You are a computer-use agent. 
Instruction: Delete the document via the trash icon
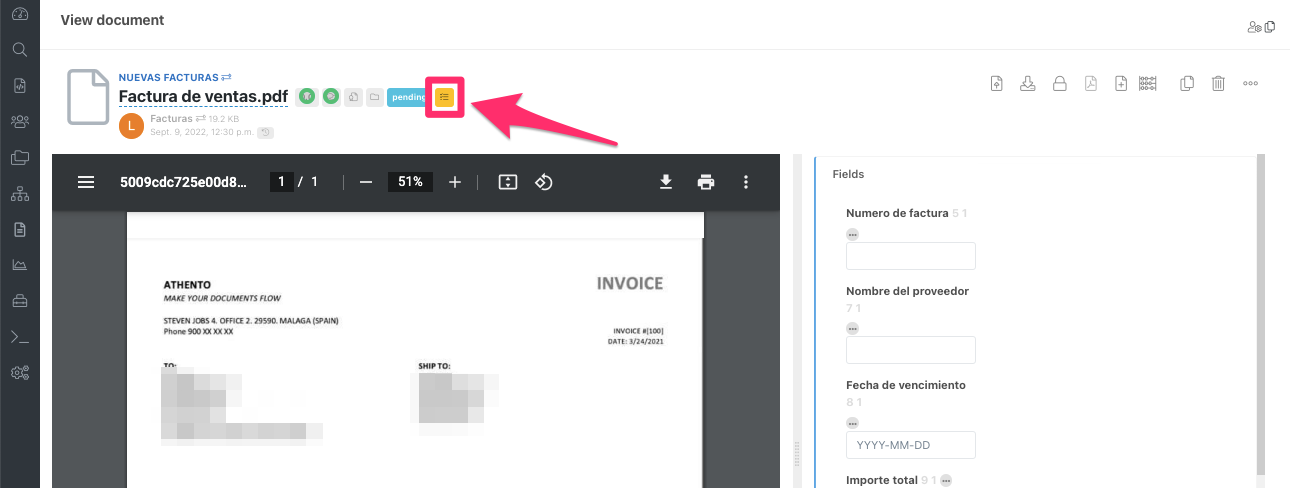(1218, 84)
